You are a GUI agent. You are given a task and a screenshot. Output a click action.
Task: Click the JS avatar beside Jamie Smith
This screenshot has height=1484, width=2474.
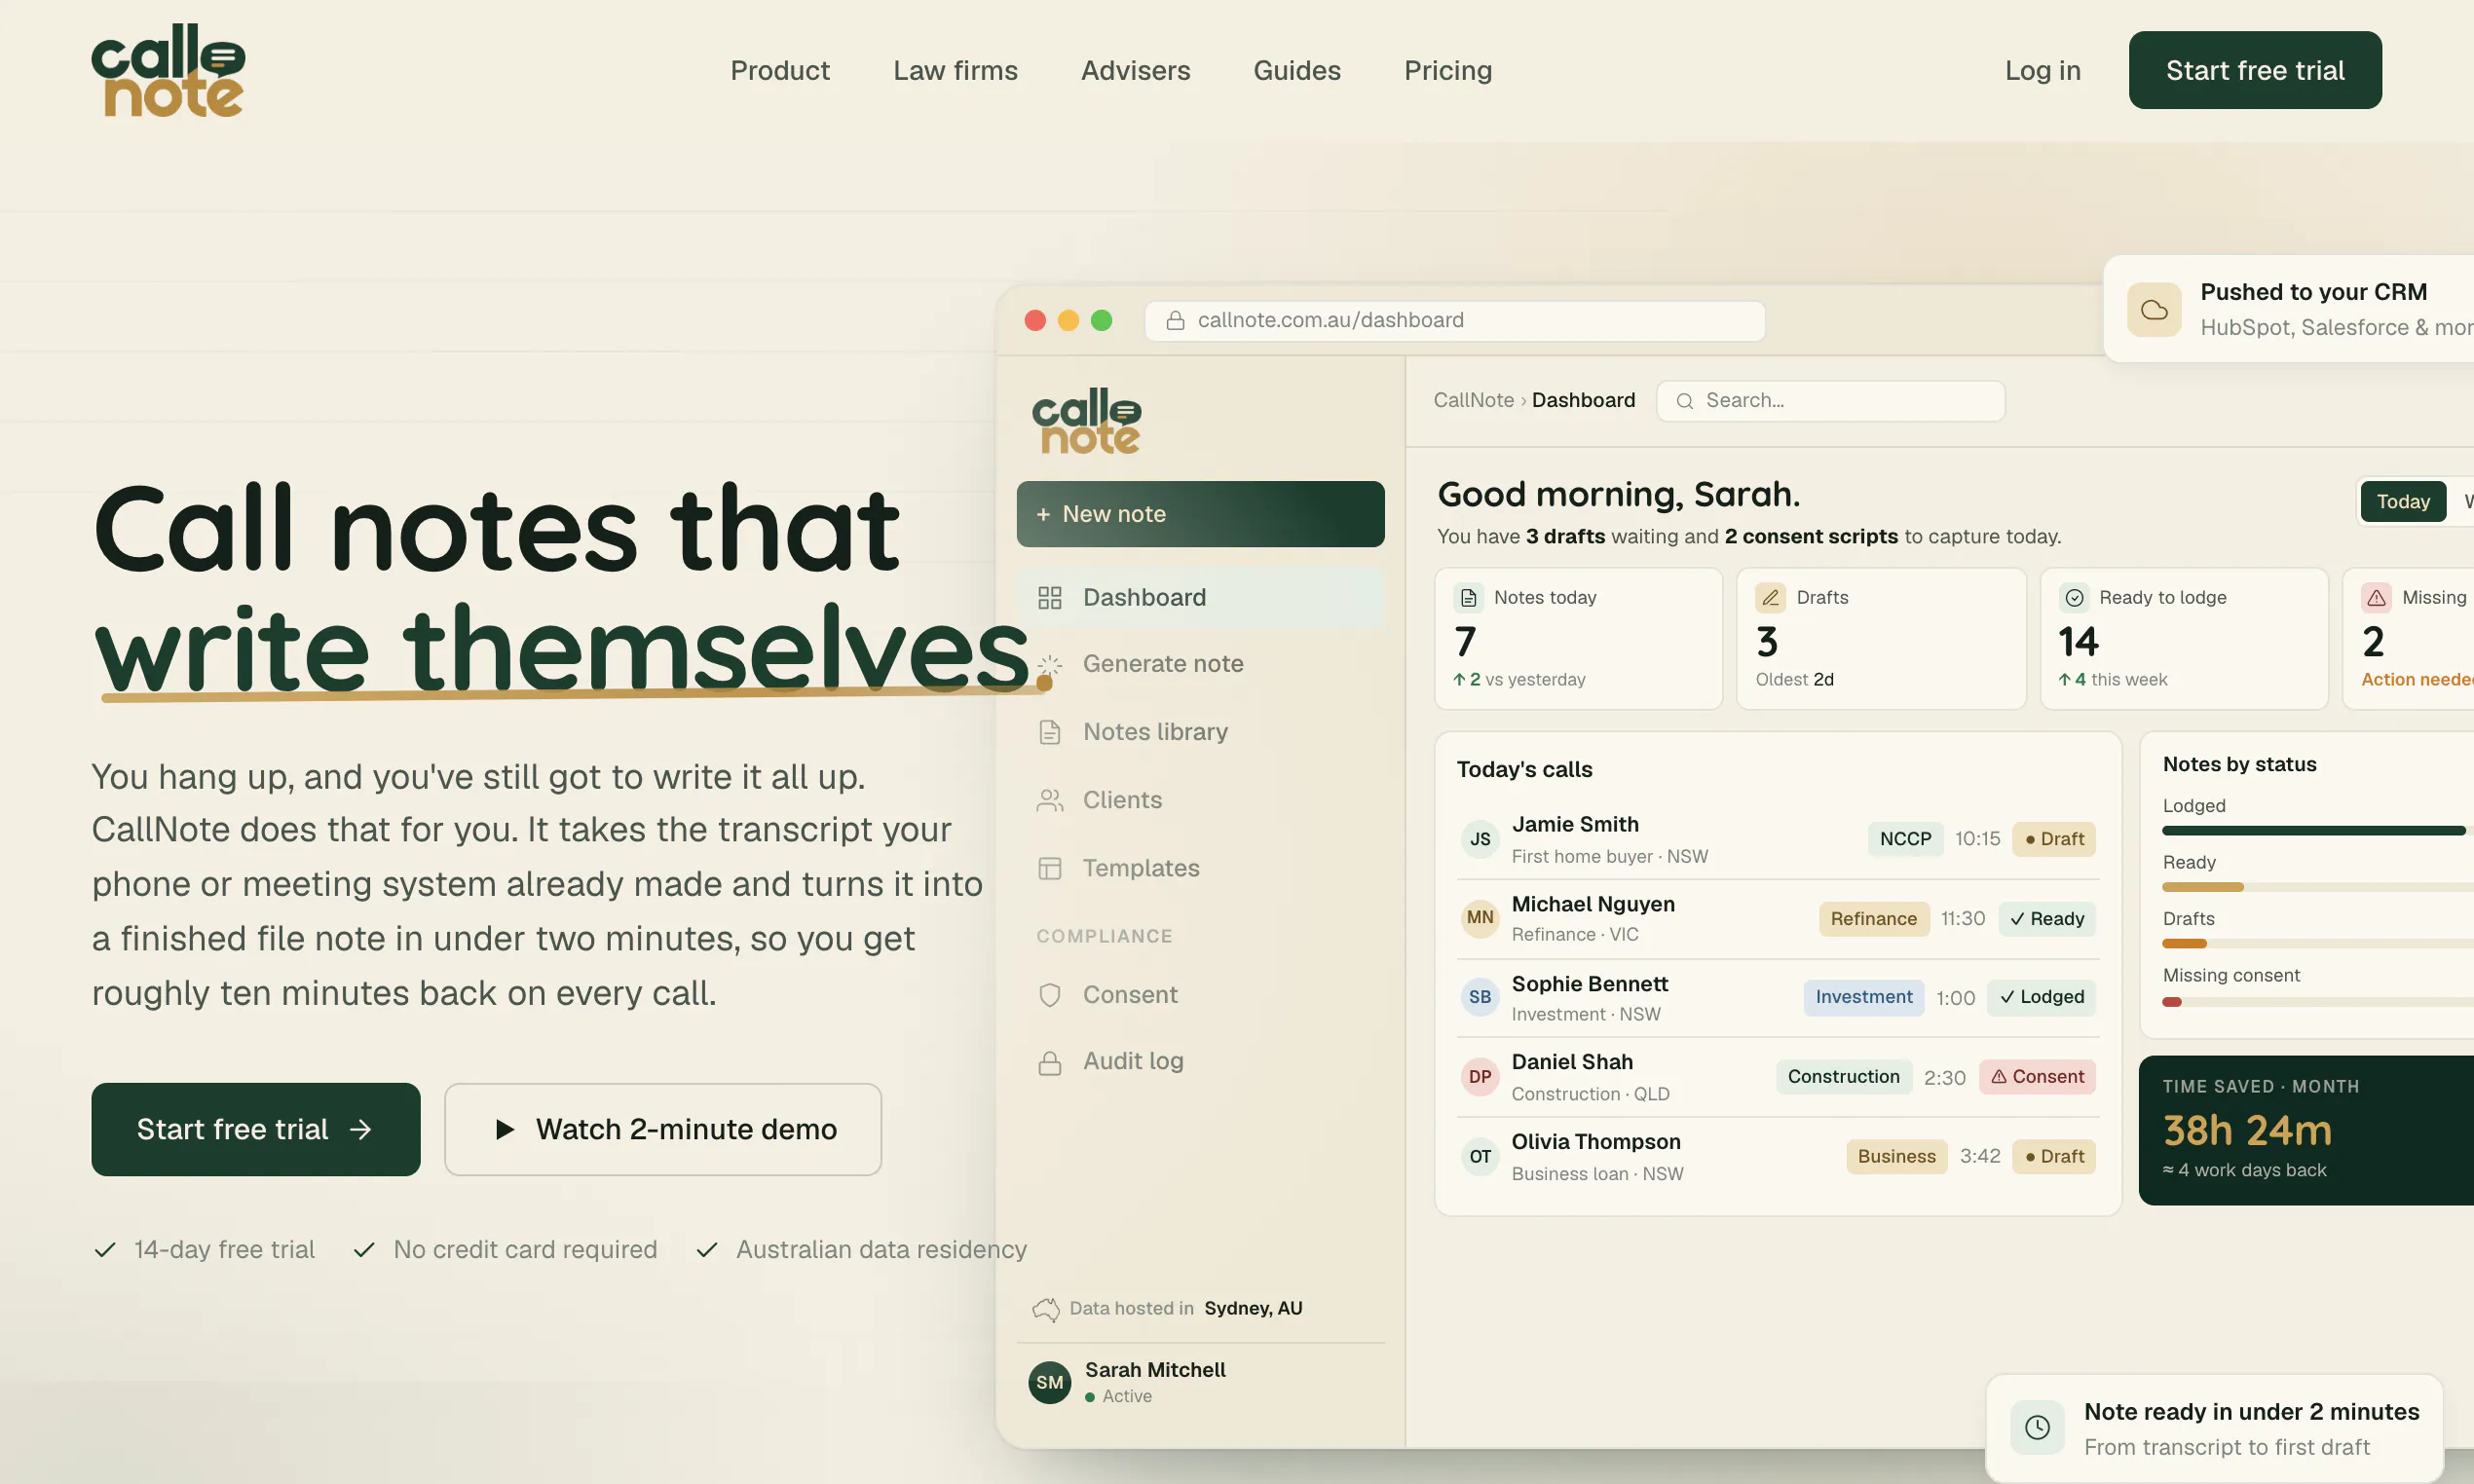[1480, 840]
